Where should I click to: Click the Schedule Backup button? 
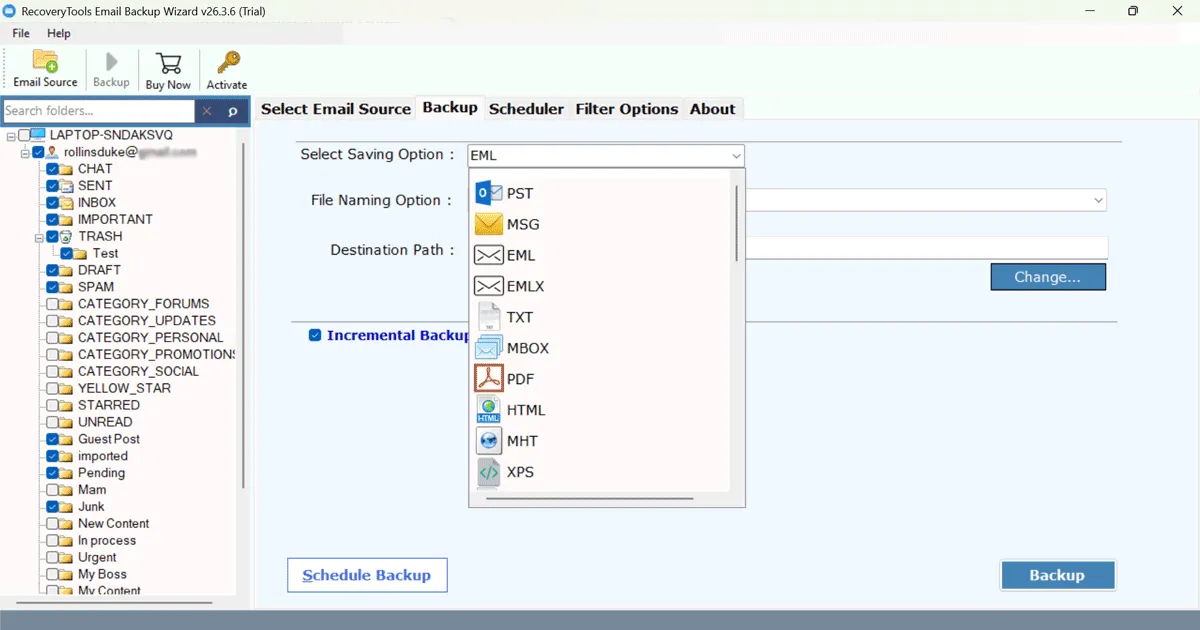coord(367,575)
